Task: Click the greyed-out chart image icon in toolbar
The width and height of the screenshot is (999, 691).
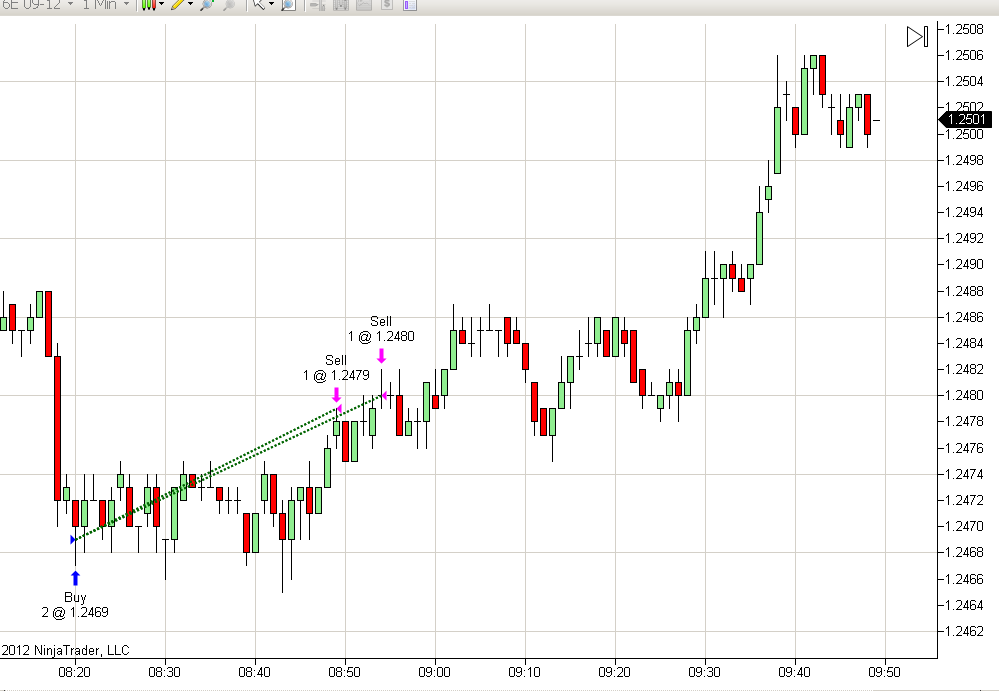Action: pos(364,4)
